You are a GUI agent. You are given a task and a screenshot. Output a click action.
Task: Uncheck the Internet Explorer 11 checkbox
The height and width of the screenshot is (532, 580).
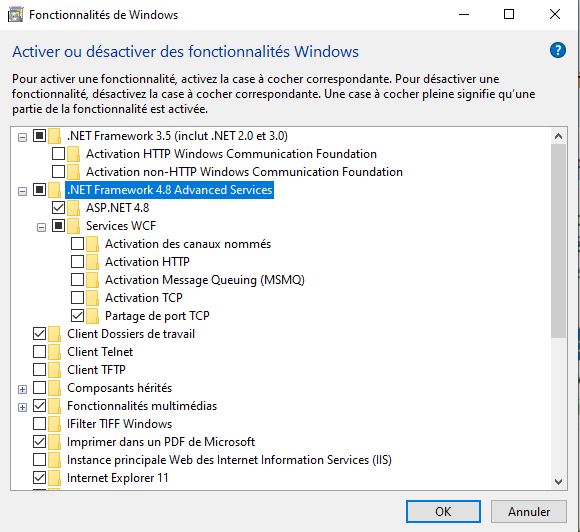(40, 478)
